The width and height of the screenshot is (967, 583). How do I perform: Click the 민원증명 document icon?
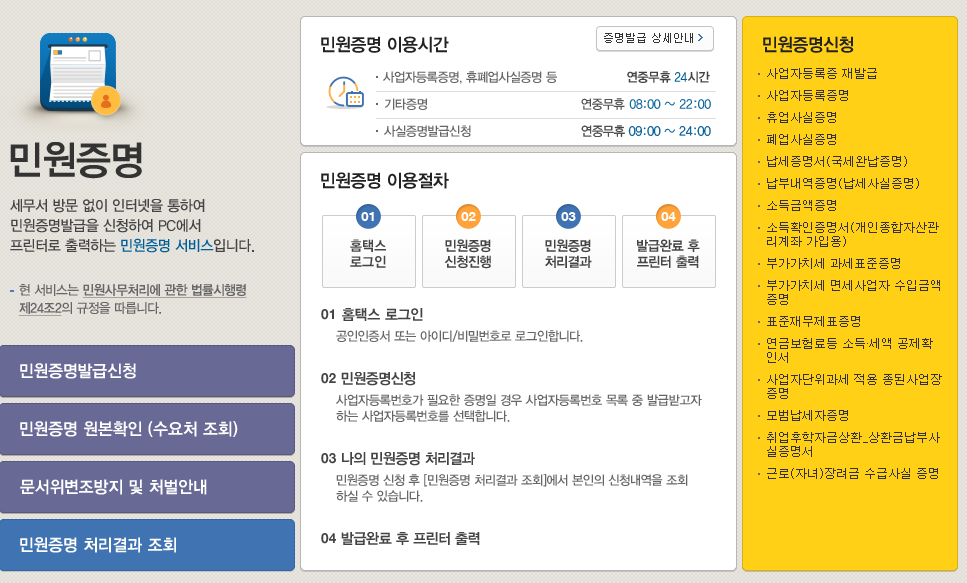coord(78,75)
